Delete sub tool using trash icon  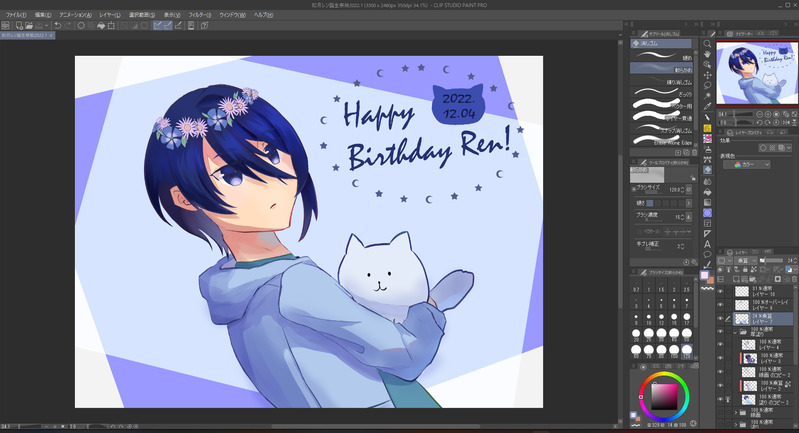tap(694, 152)
